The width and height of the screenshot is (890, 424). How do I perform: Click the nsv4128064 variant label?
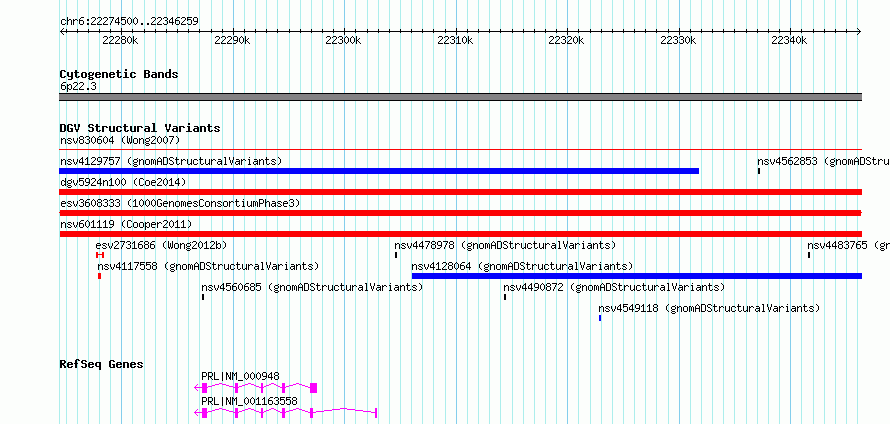[522, 266]
